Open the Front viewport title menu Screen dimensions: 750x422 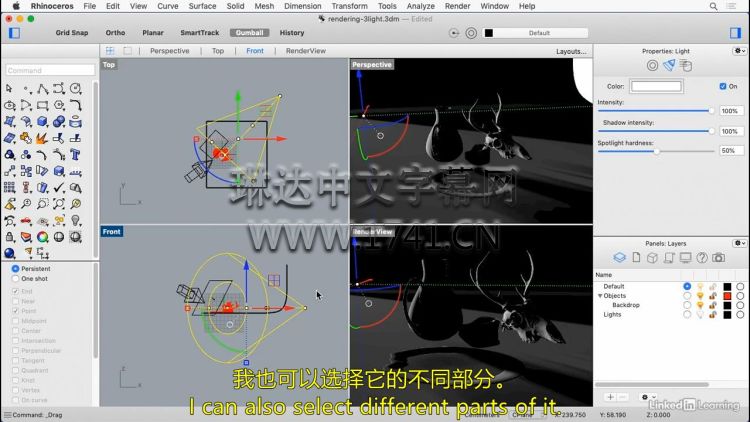111,232
